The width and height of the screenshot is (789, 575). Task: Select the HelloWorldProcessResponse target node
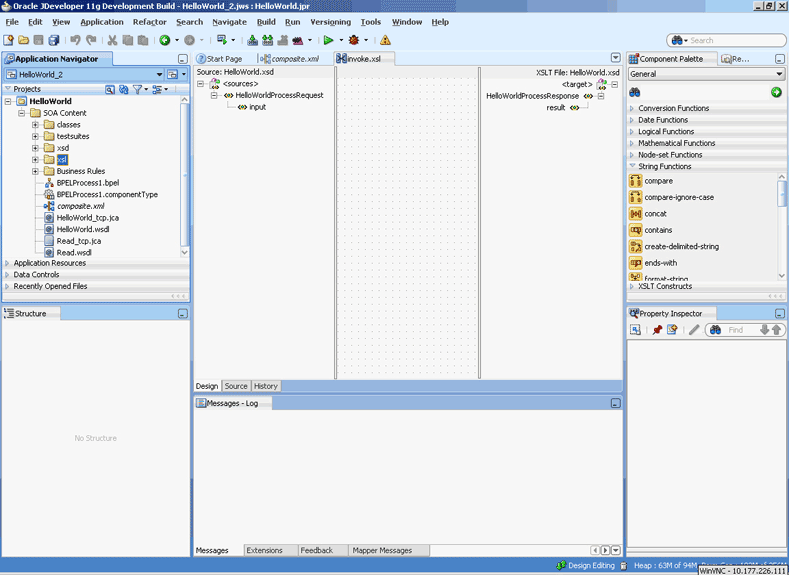tap(539, 96)
